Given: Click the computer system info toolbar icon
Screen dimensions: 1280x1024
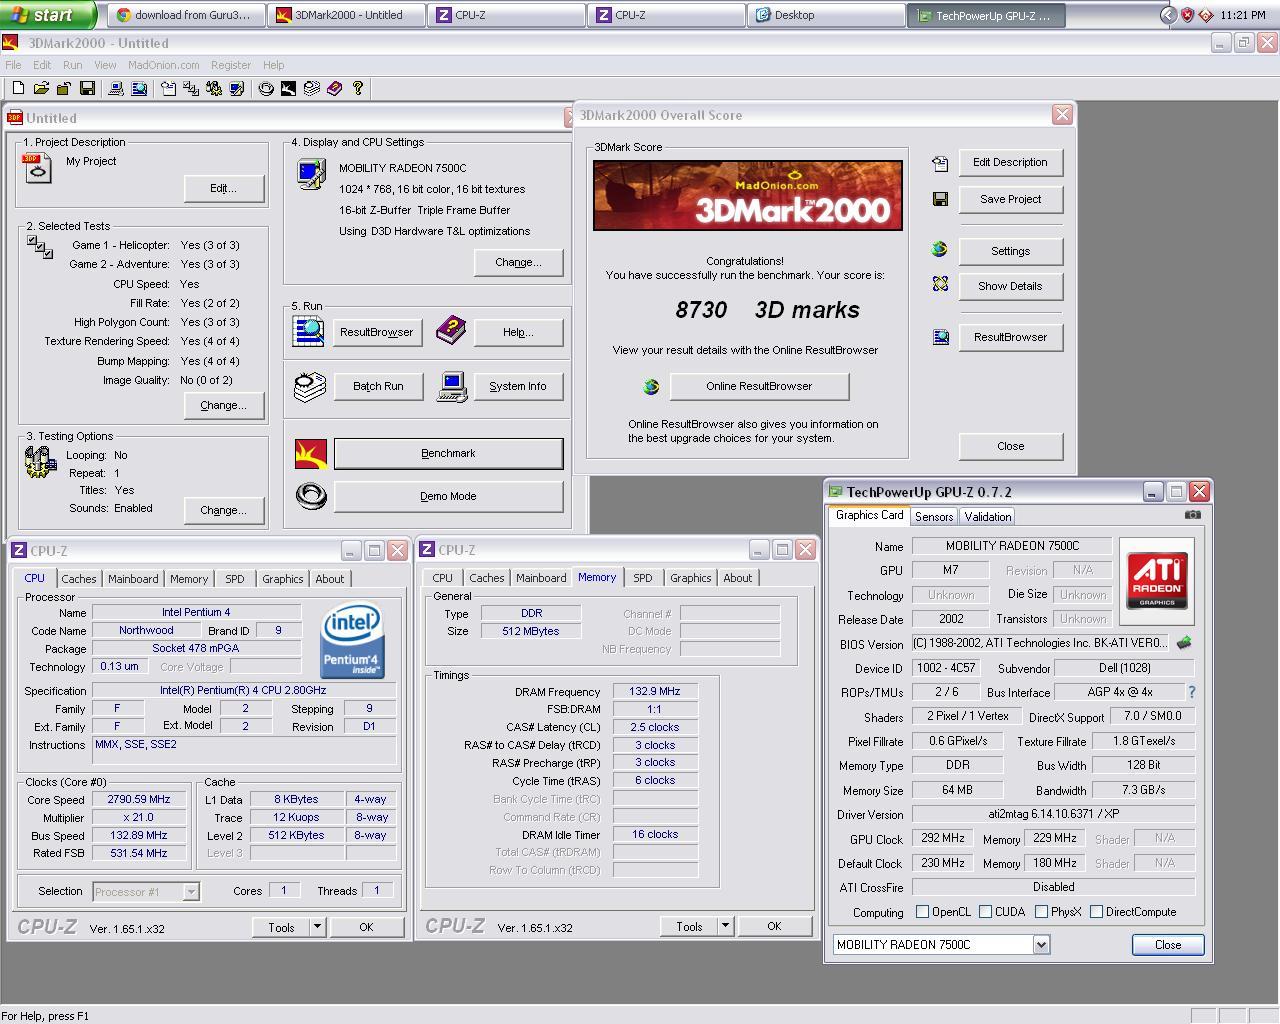Looking at the screenshot, I should coord(115,89).
